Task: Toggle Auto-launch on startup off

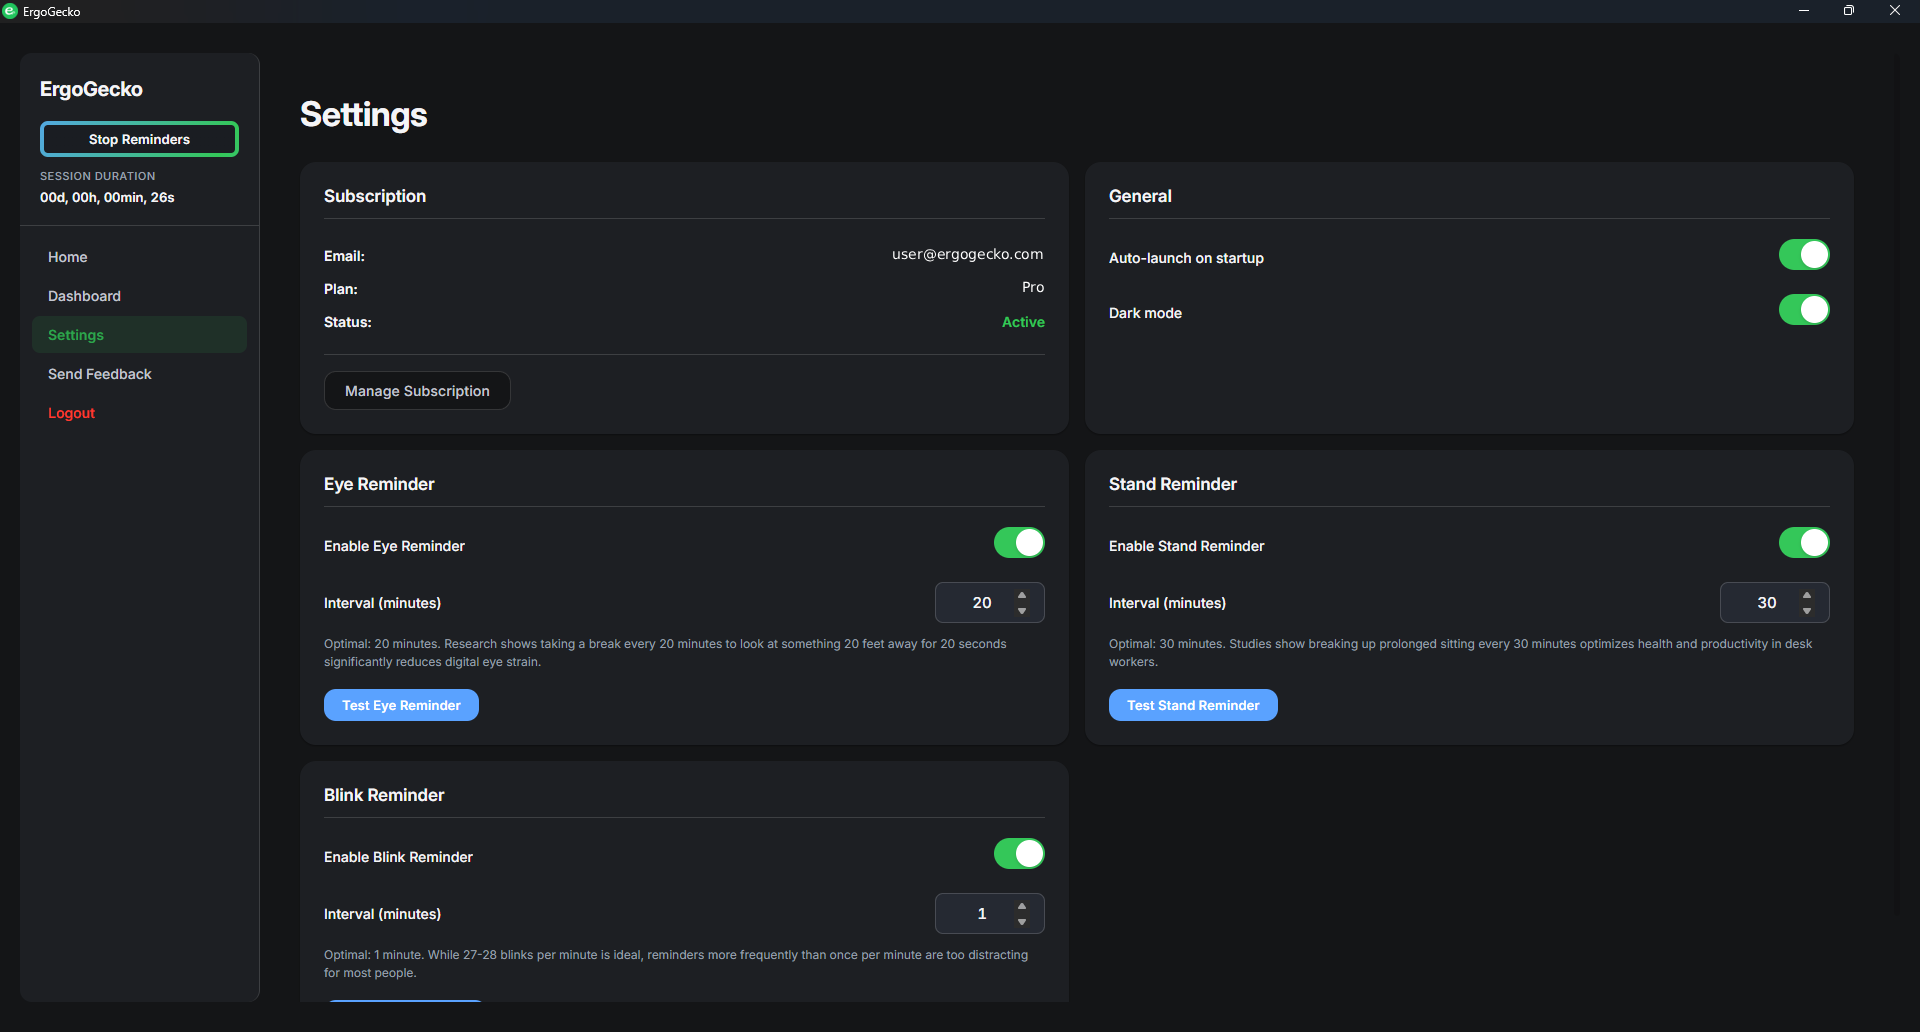Action: [1803, 255]
